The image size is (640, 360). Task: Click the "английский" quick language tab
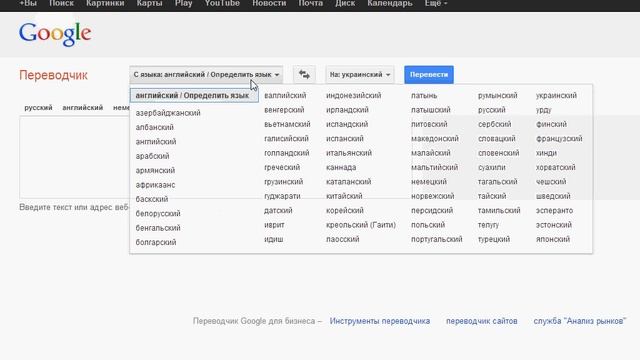pyautogui.click(x=82, y=108)
